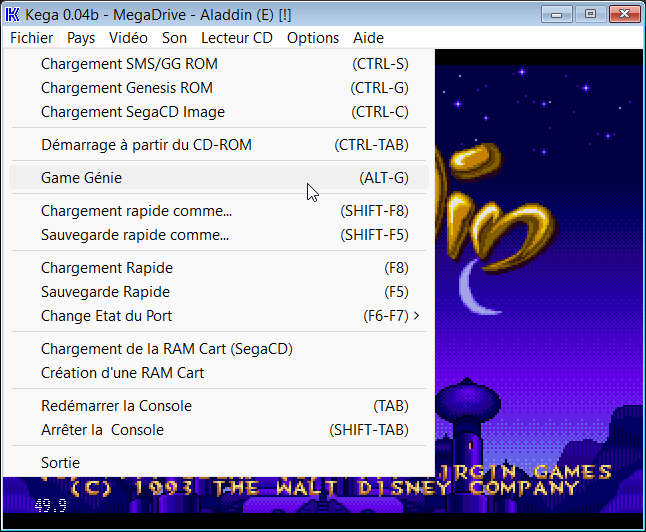Screen dimensions: 646x532
Task: Minimize the Kega window
Action: click(x=557, y=14)
